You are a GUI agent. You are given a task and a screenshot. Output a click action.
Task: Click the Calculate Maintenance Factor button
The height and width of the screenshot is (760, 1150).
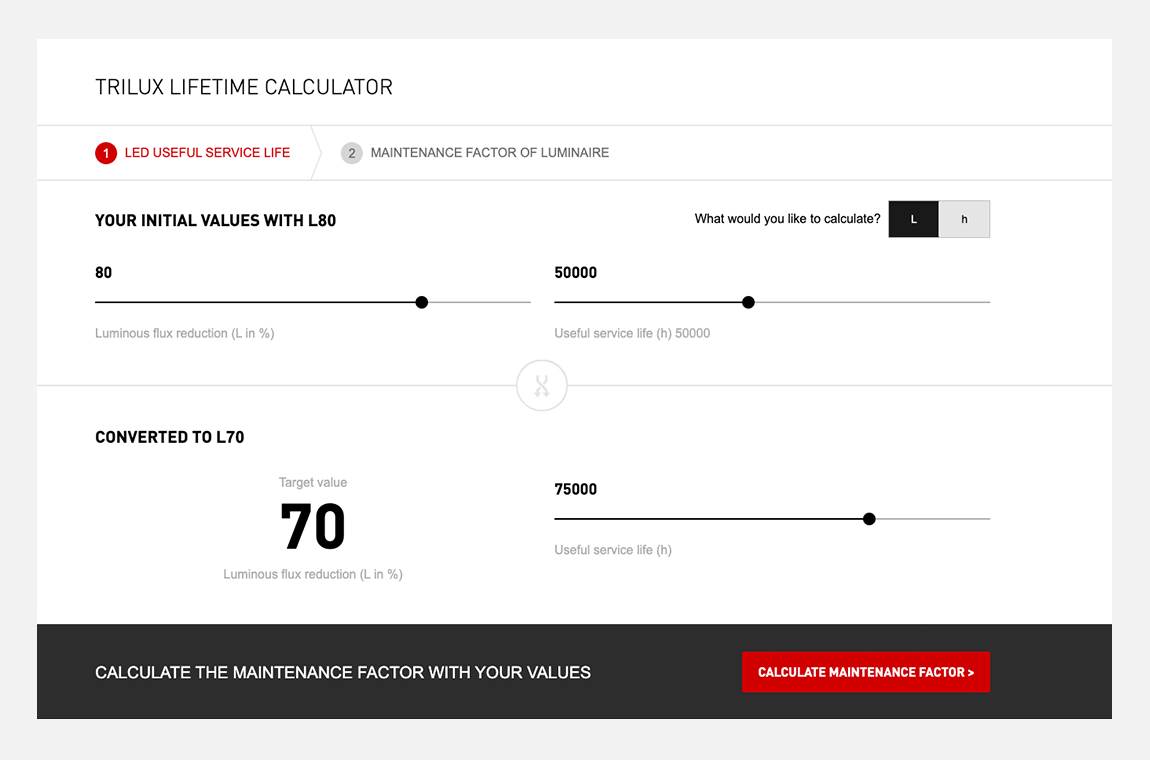point(865,672)
